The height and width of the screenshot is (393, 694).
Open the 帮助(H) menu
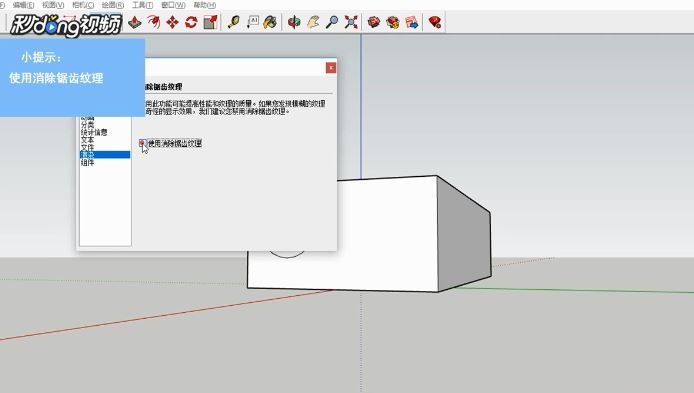pyautogui.click(x=204, y=5)
